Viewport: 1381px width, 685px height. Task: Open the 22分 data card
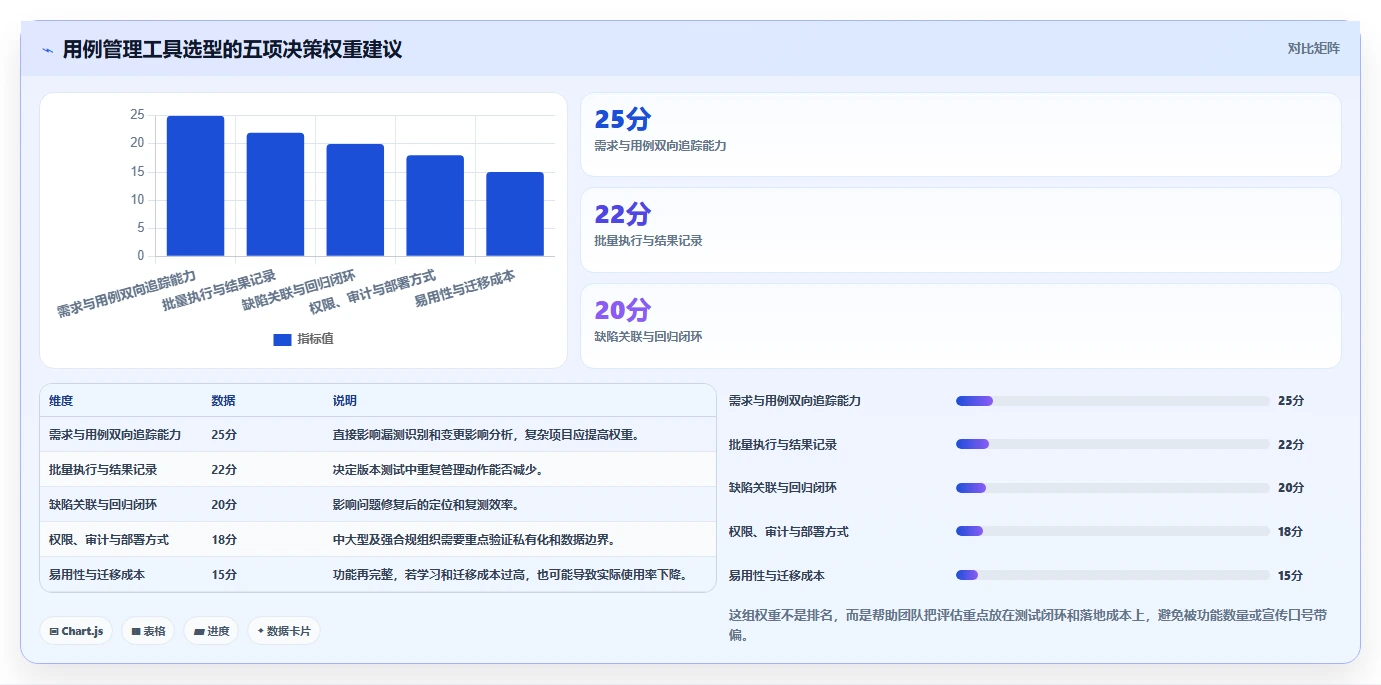tap(960, 230)
